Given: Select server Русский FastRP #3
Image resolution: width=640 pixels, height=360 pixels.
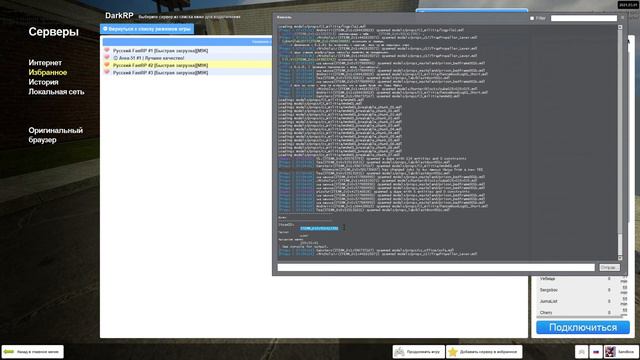Looking at the screenshot, I should [x=187, y=73].
